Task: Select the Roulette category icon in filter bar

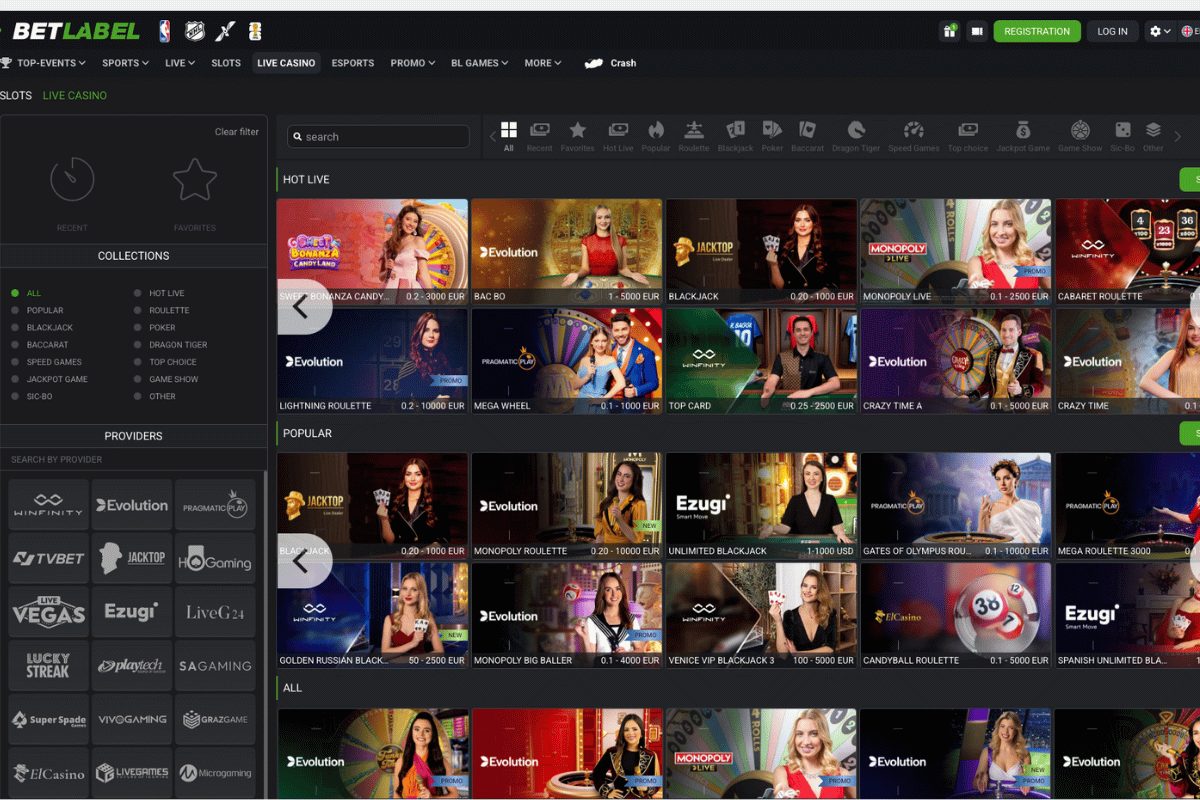Action: click(x=694, y=136)
